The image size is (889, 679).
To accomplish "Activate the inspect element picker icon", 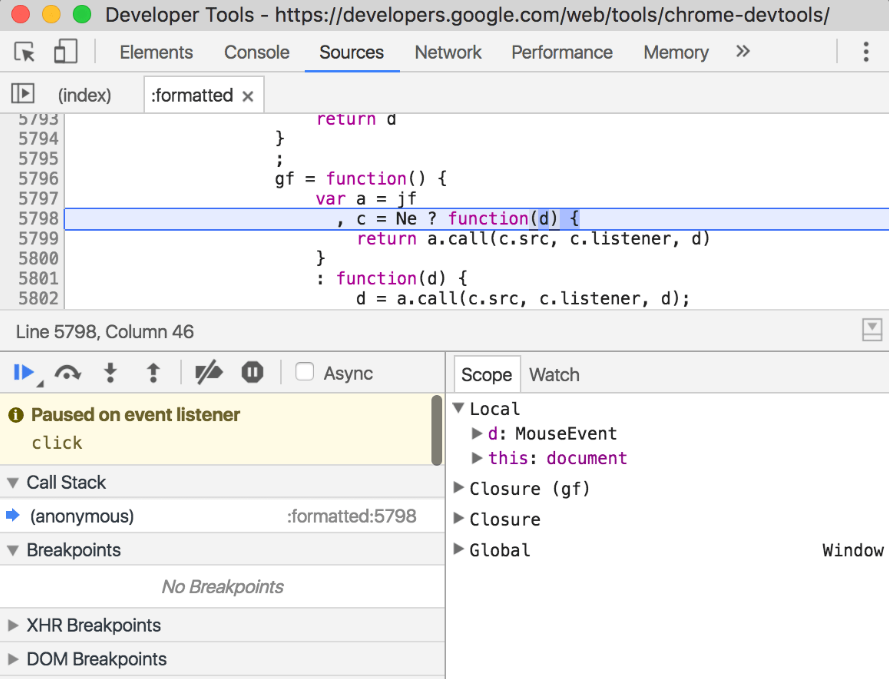I will pos(24,52).
